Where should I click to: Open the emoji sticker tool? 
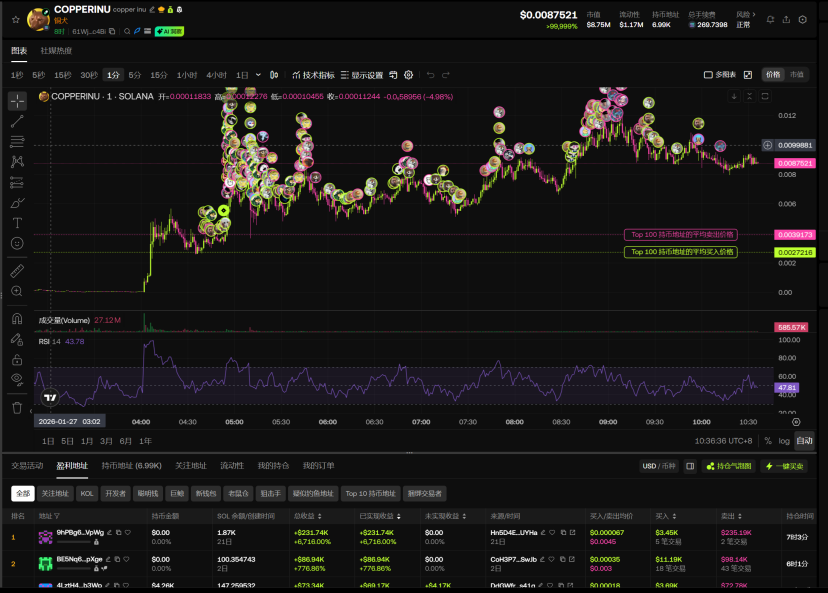click(17, 243)
